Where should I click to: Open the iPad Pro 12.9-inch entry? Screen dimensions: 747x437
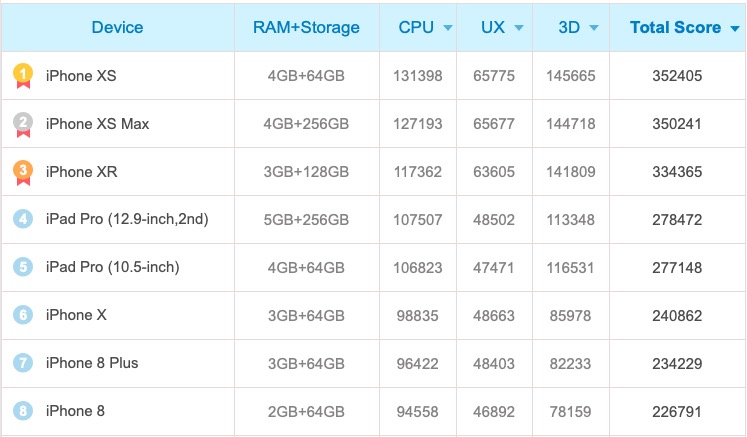pyautogui.click(x=127, y=219)
